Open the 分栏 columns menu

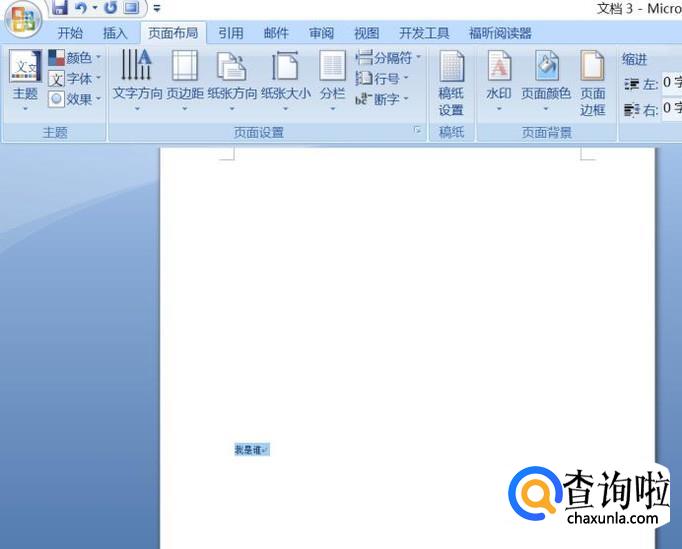(x=332, y=80)
